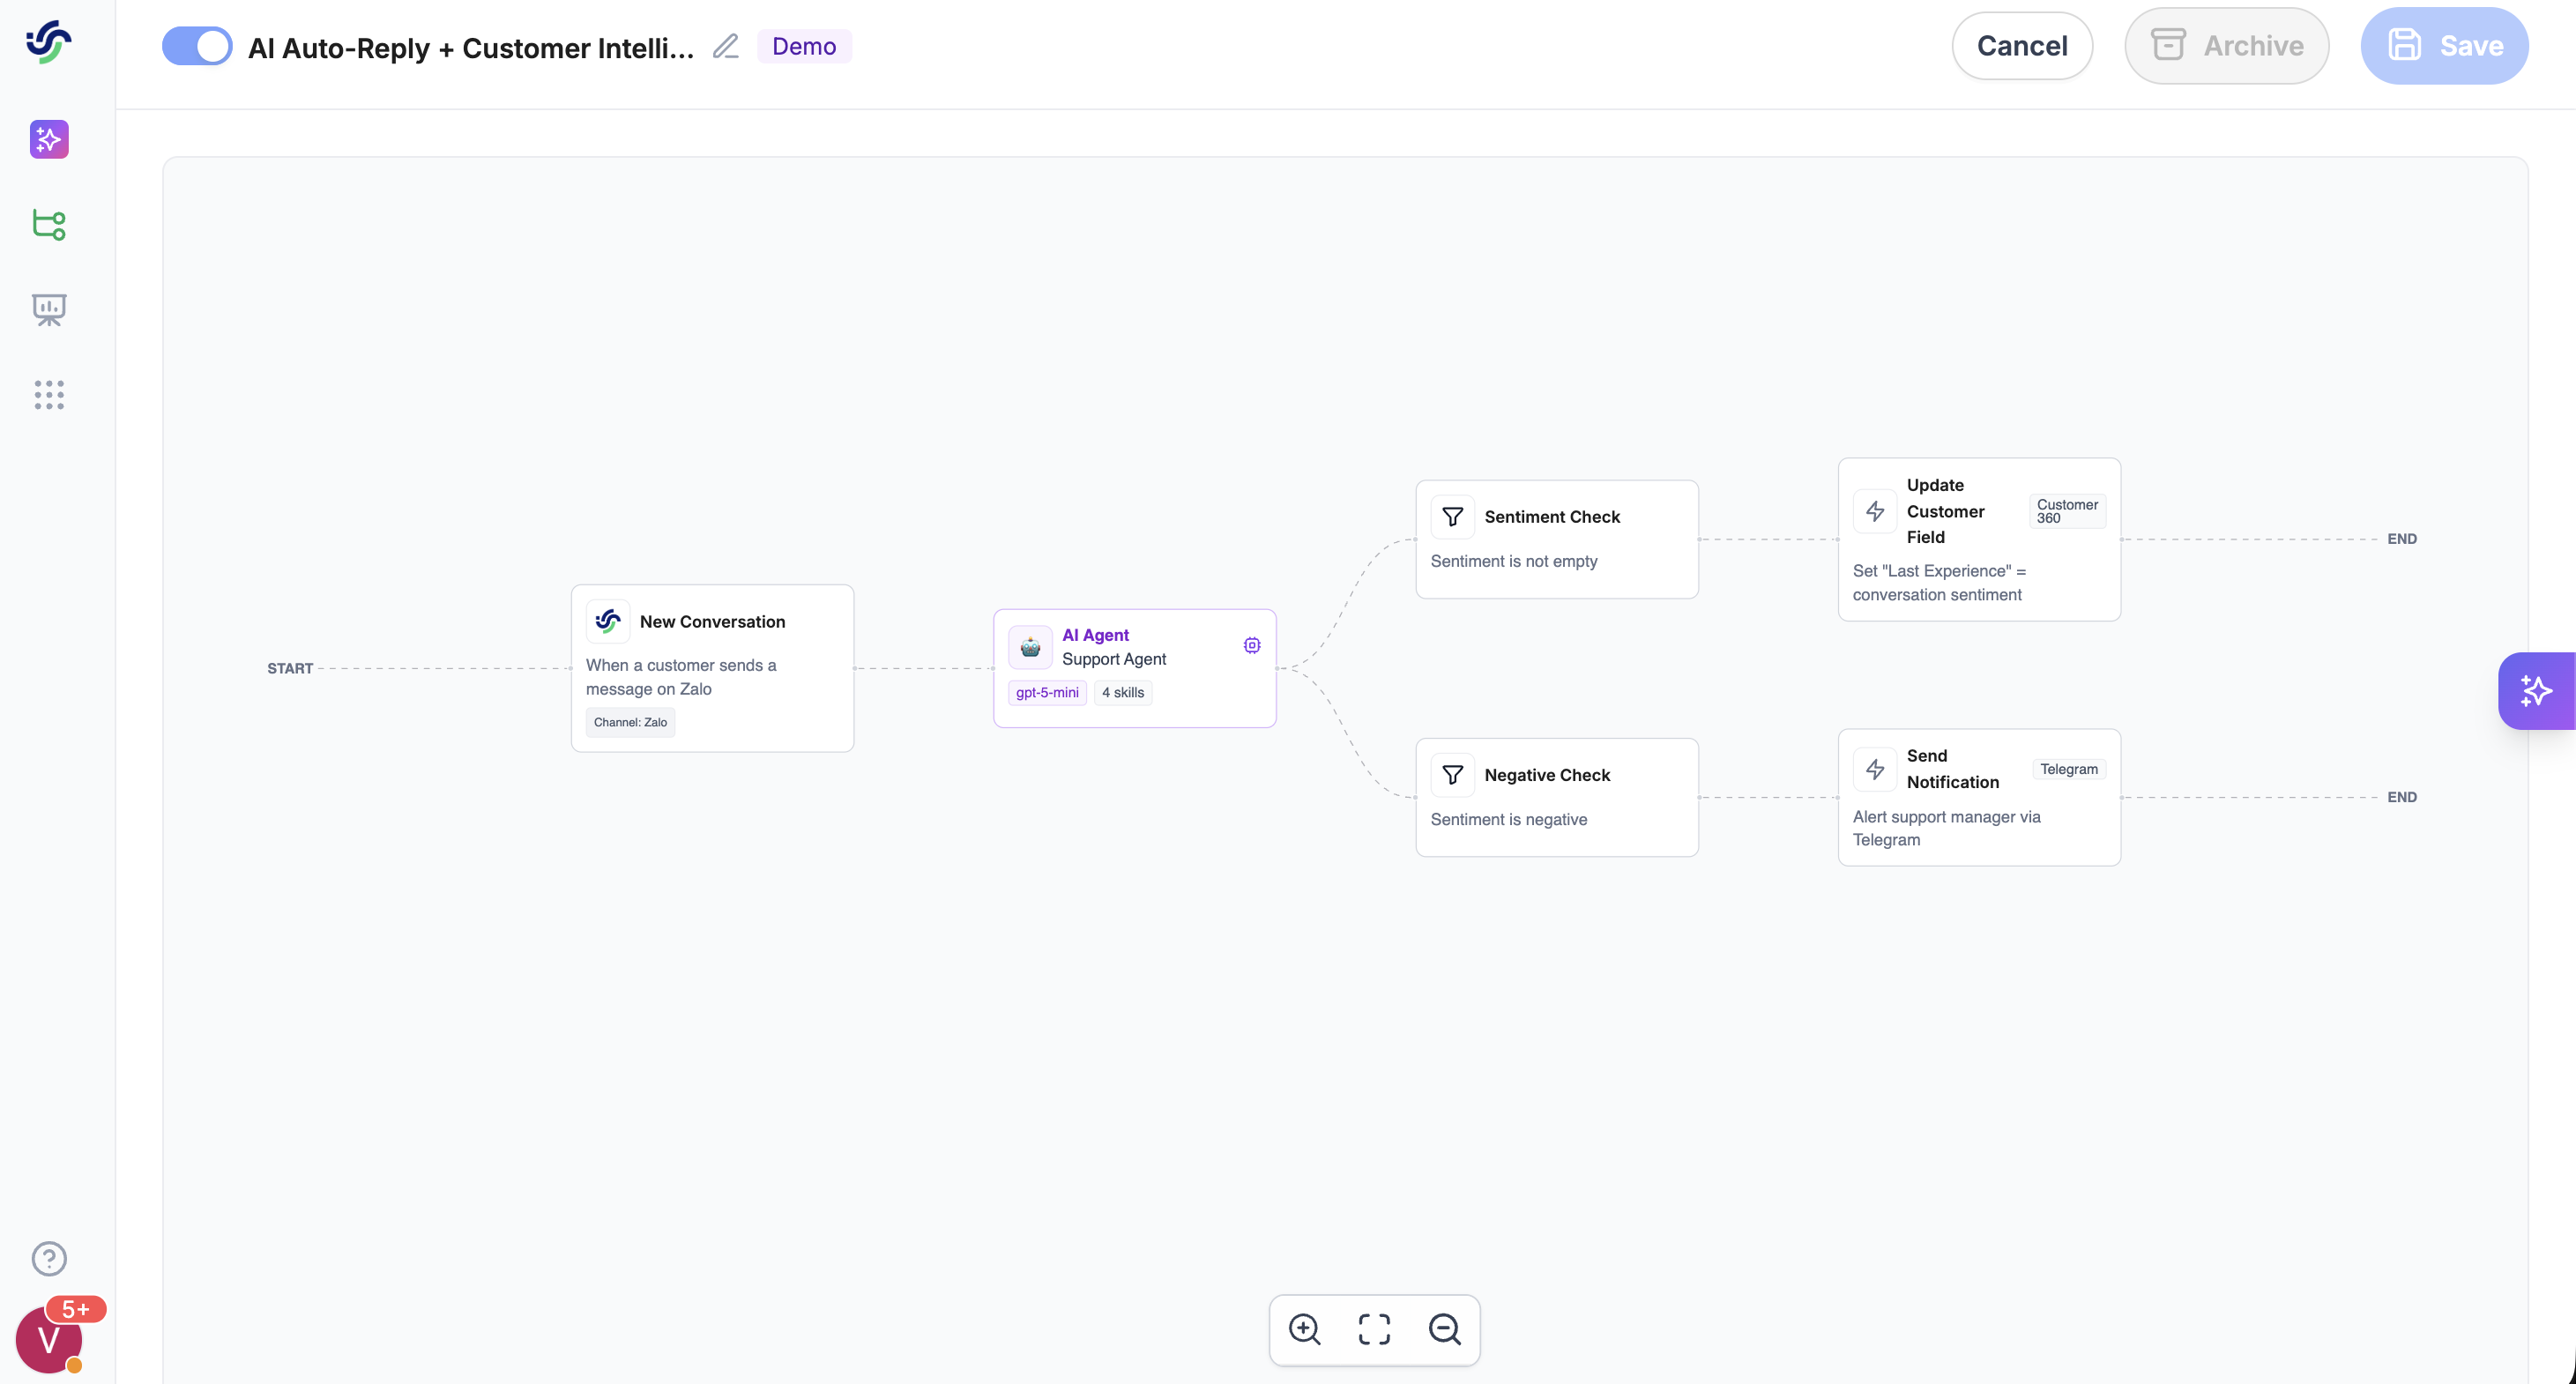
Task: Click Update Customer Field lightning icon
Action: [1875, 511]
